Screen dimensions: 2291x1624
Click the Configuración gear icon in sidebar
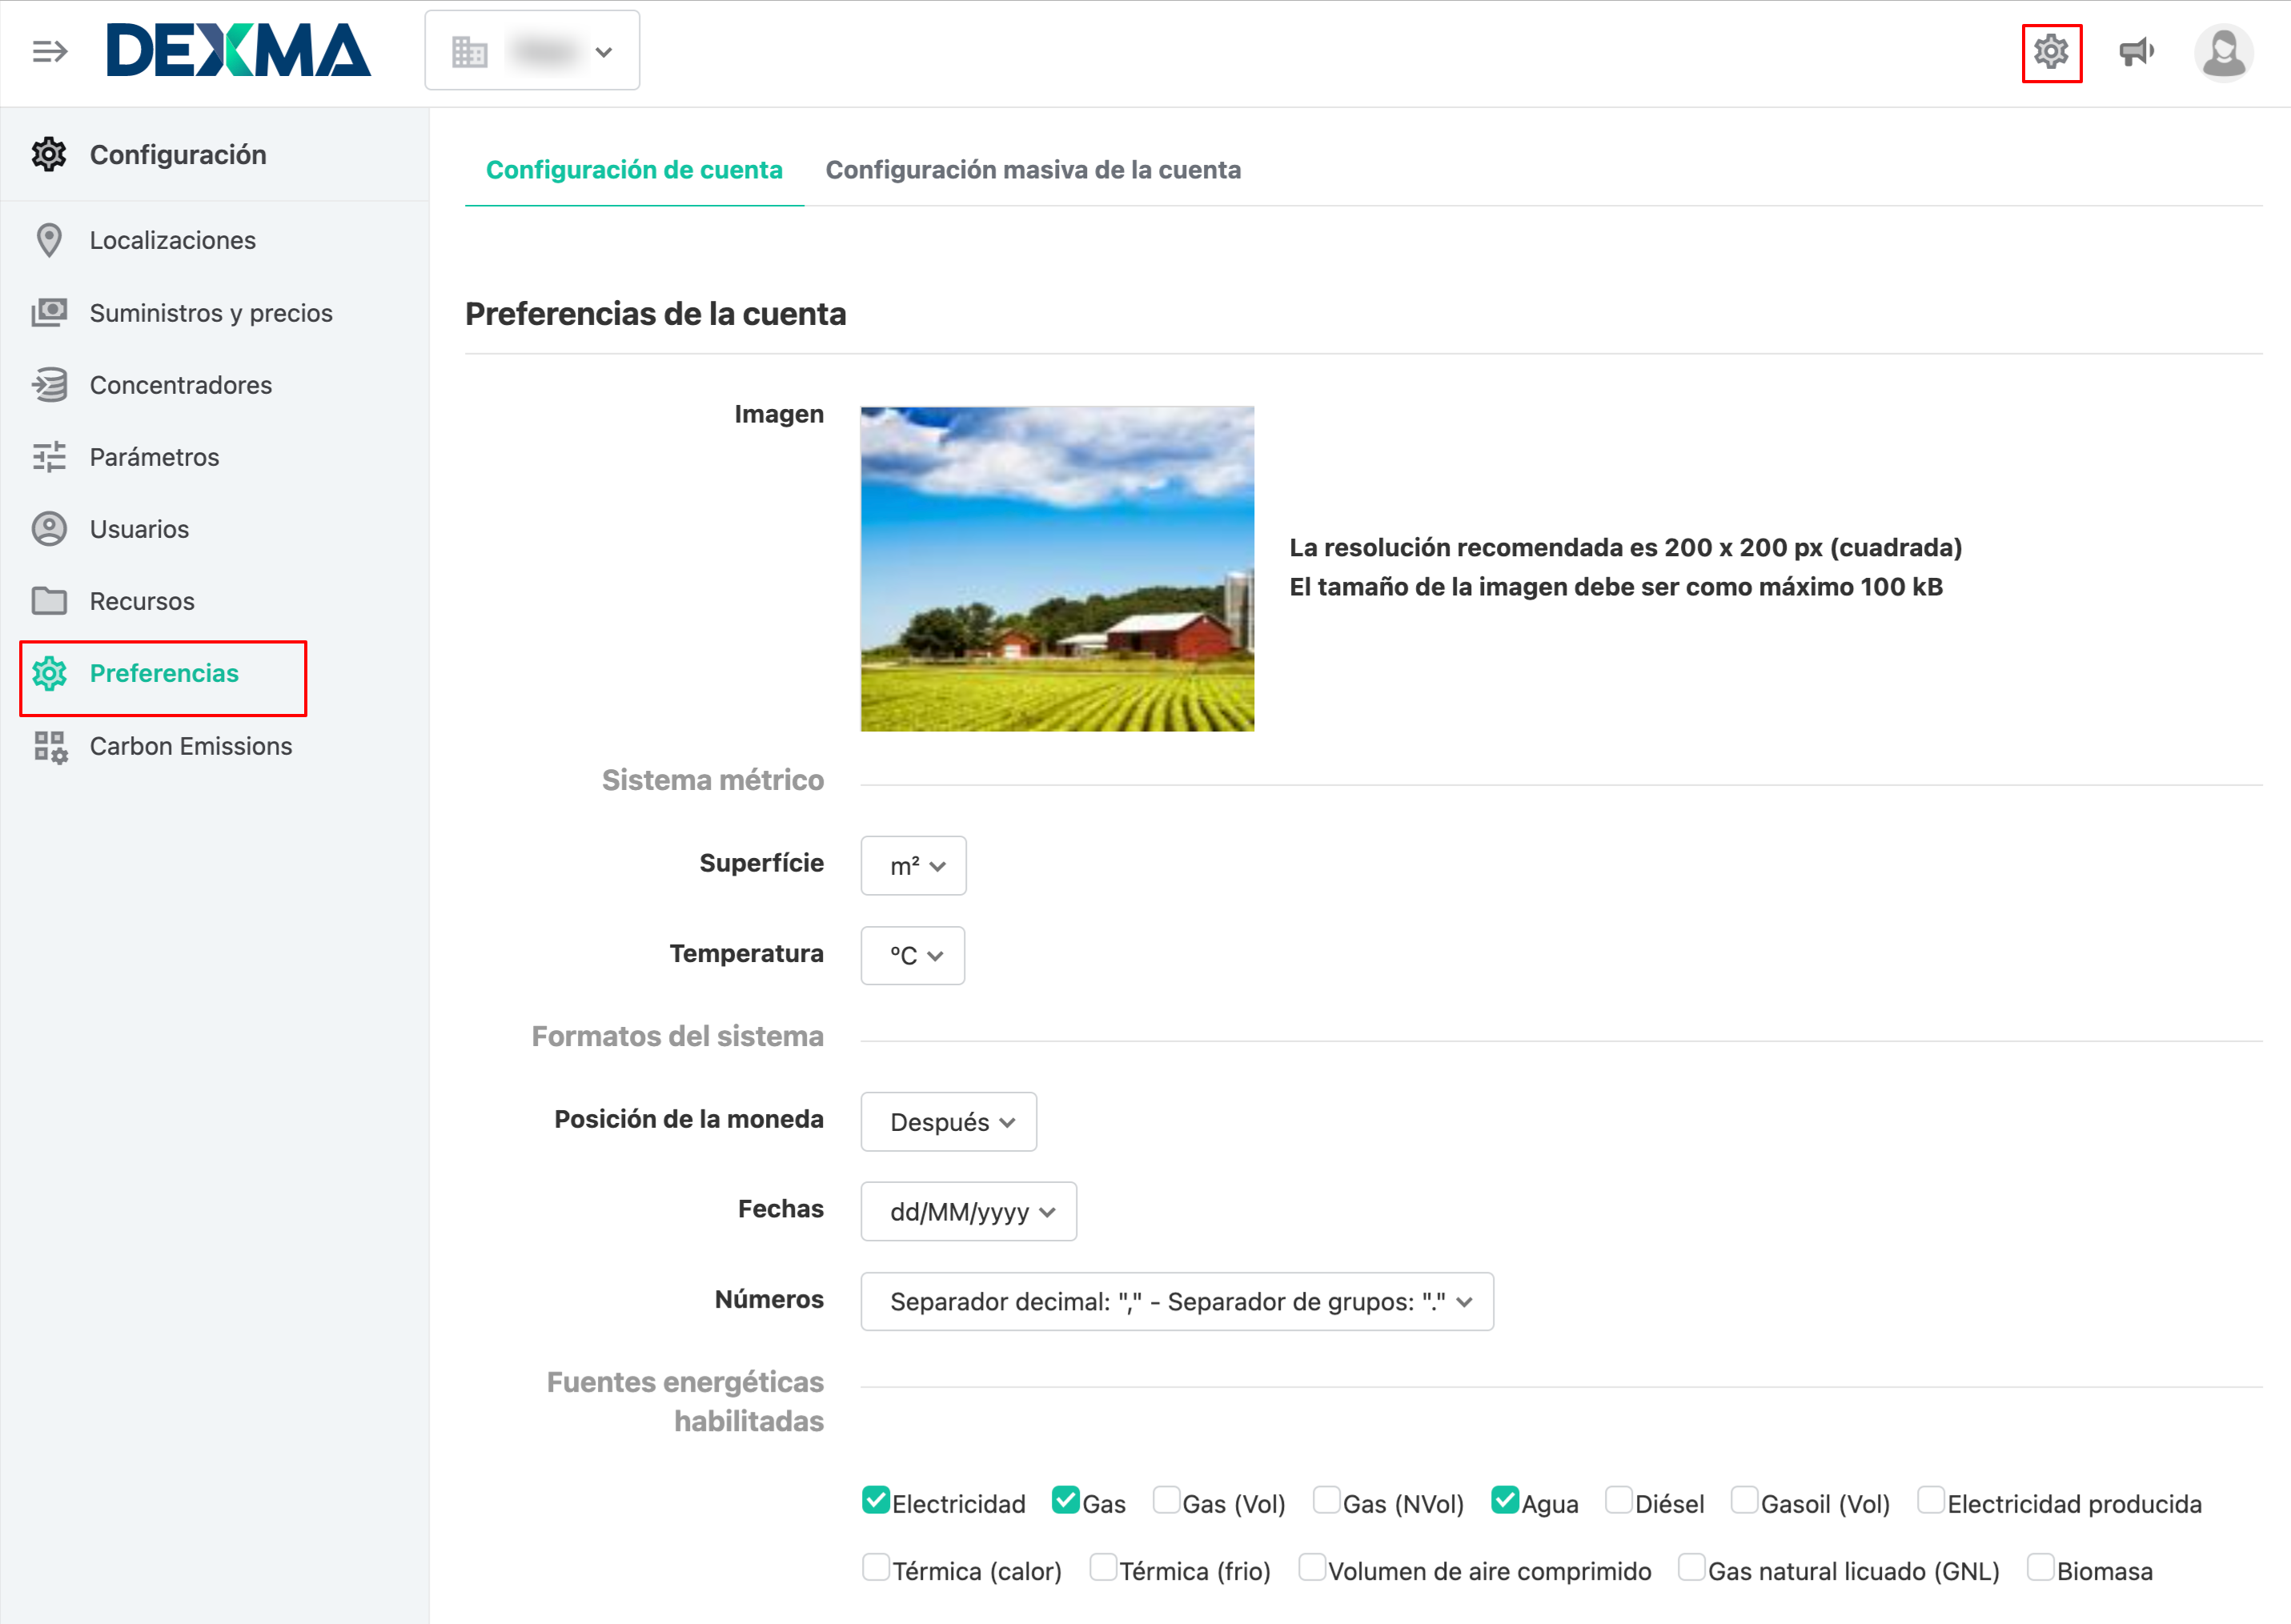click(49, 154)
